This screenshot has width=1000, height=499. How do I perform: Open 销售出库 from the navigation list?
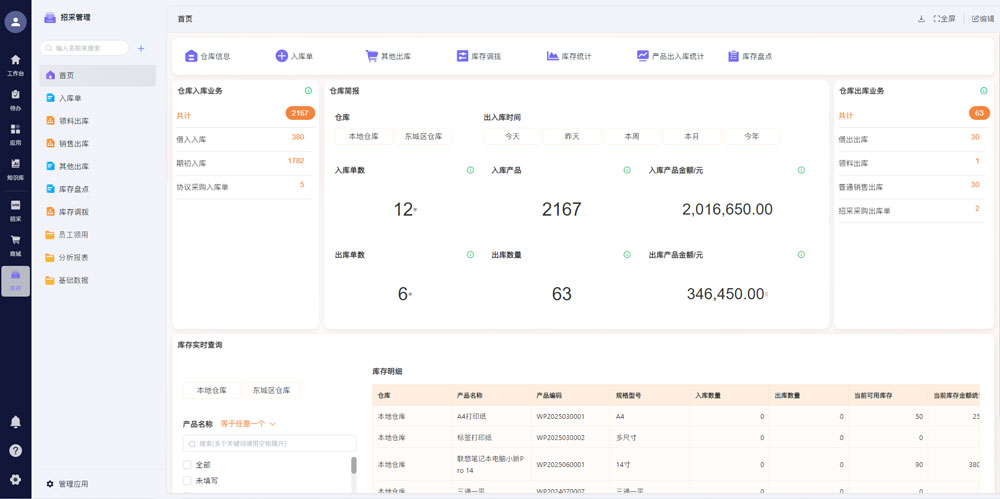[x=73, y=144]
